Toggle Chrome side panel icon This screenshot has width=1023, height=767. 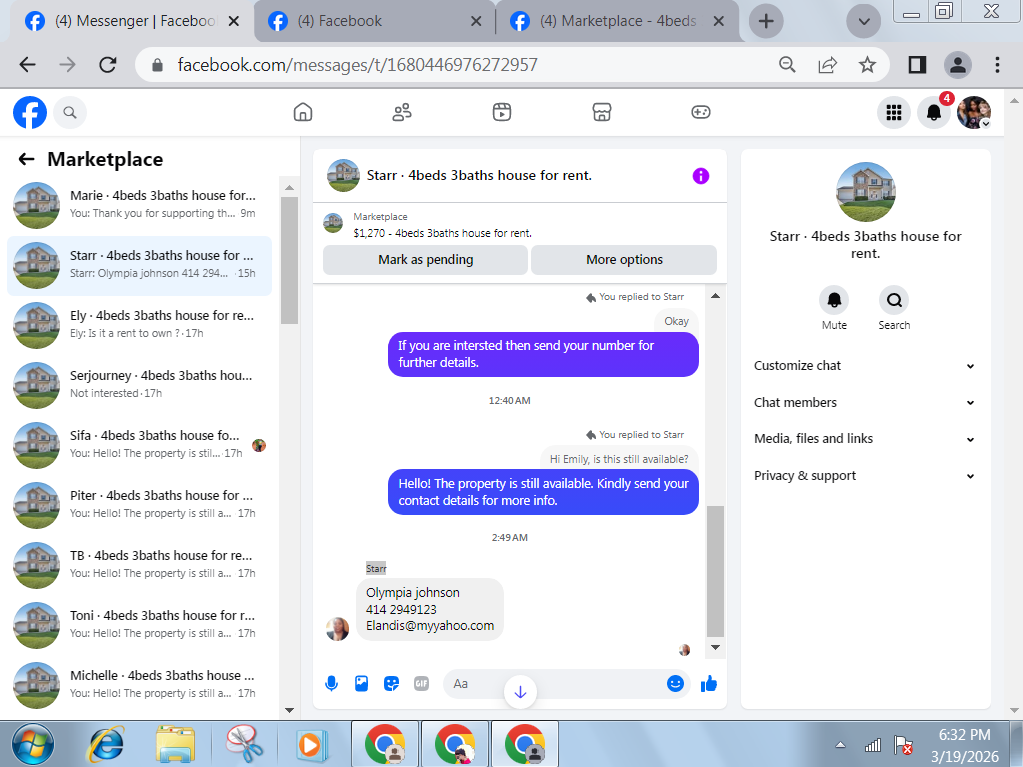click(x=917, y=65)
